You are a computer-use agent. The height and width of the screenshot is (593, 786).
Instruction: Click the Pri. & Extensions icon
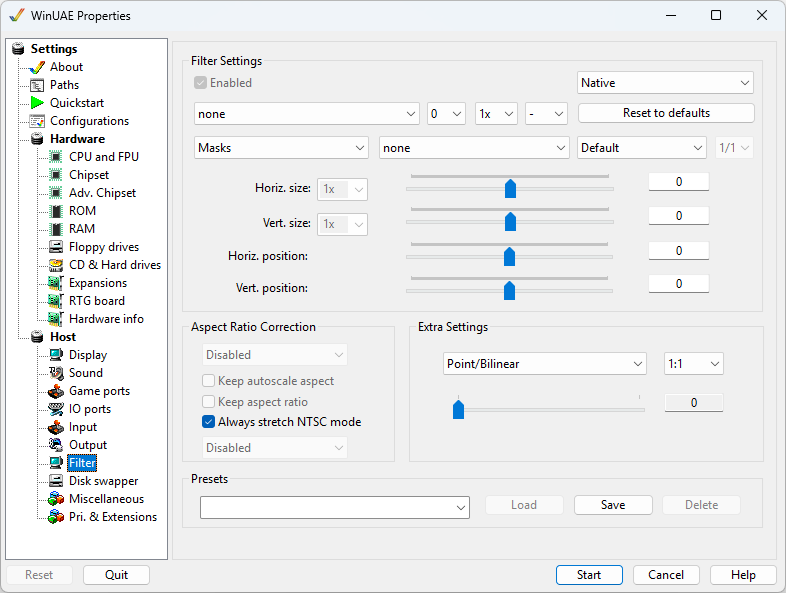tap(56, 517)
